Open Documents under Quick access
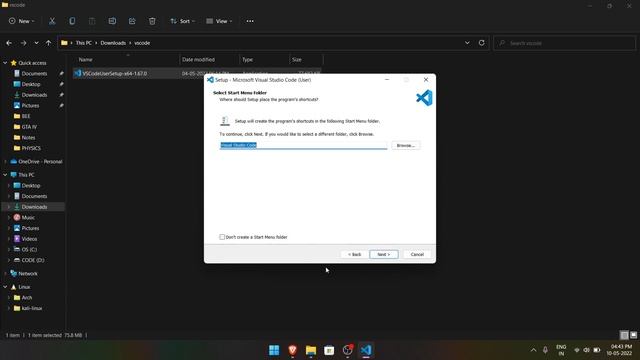Image resolution: width=640 pixels, height=360 pixels. (x=34, y=73)
